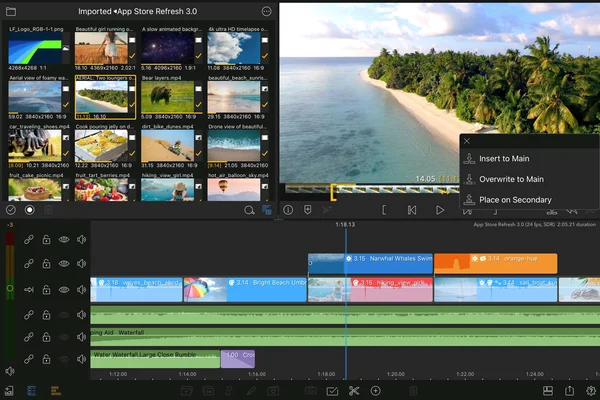The height and width of the screenshot is (400, 600).
Task: Select the hiking_view_girl timeline clip
Action: [370, 290]
